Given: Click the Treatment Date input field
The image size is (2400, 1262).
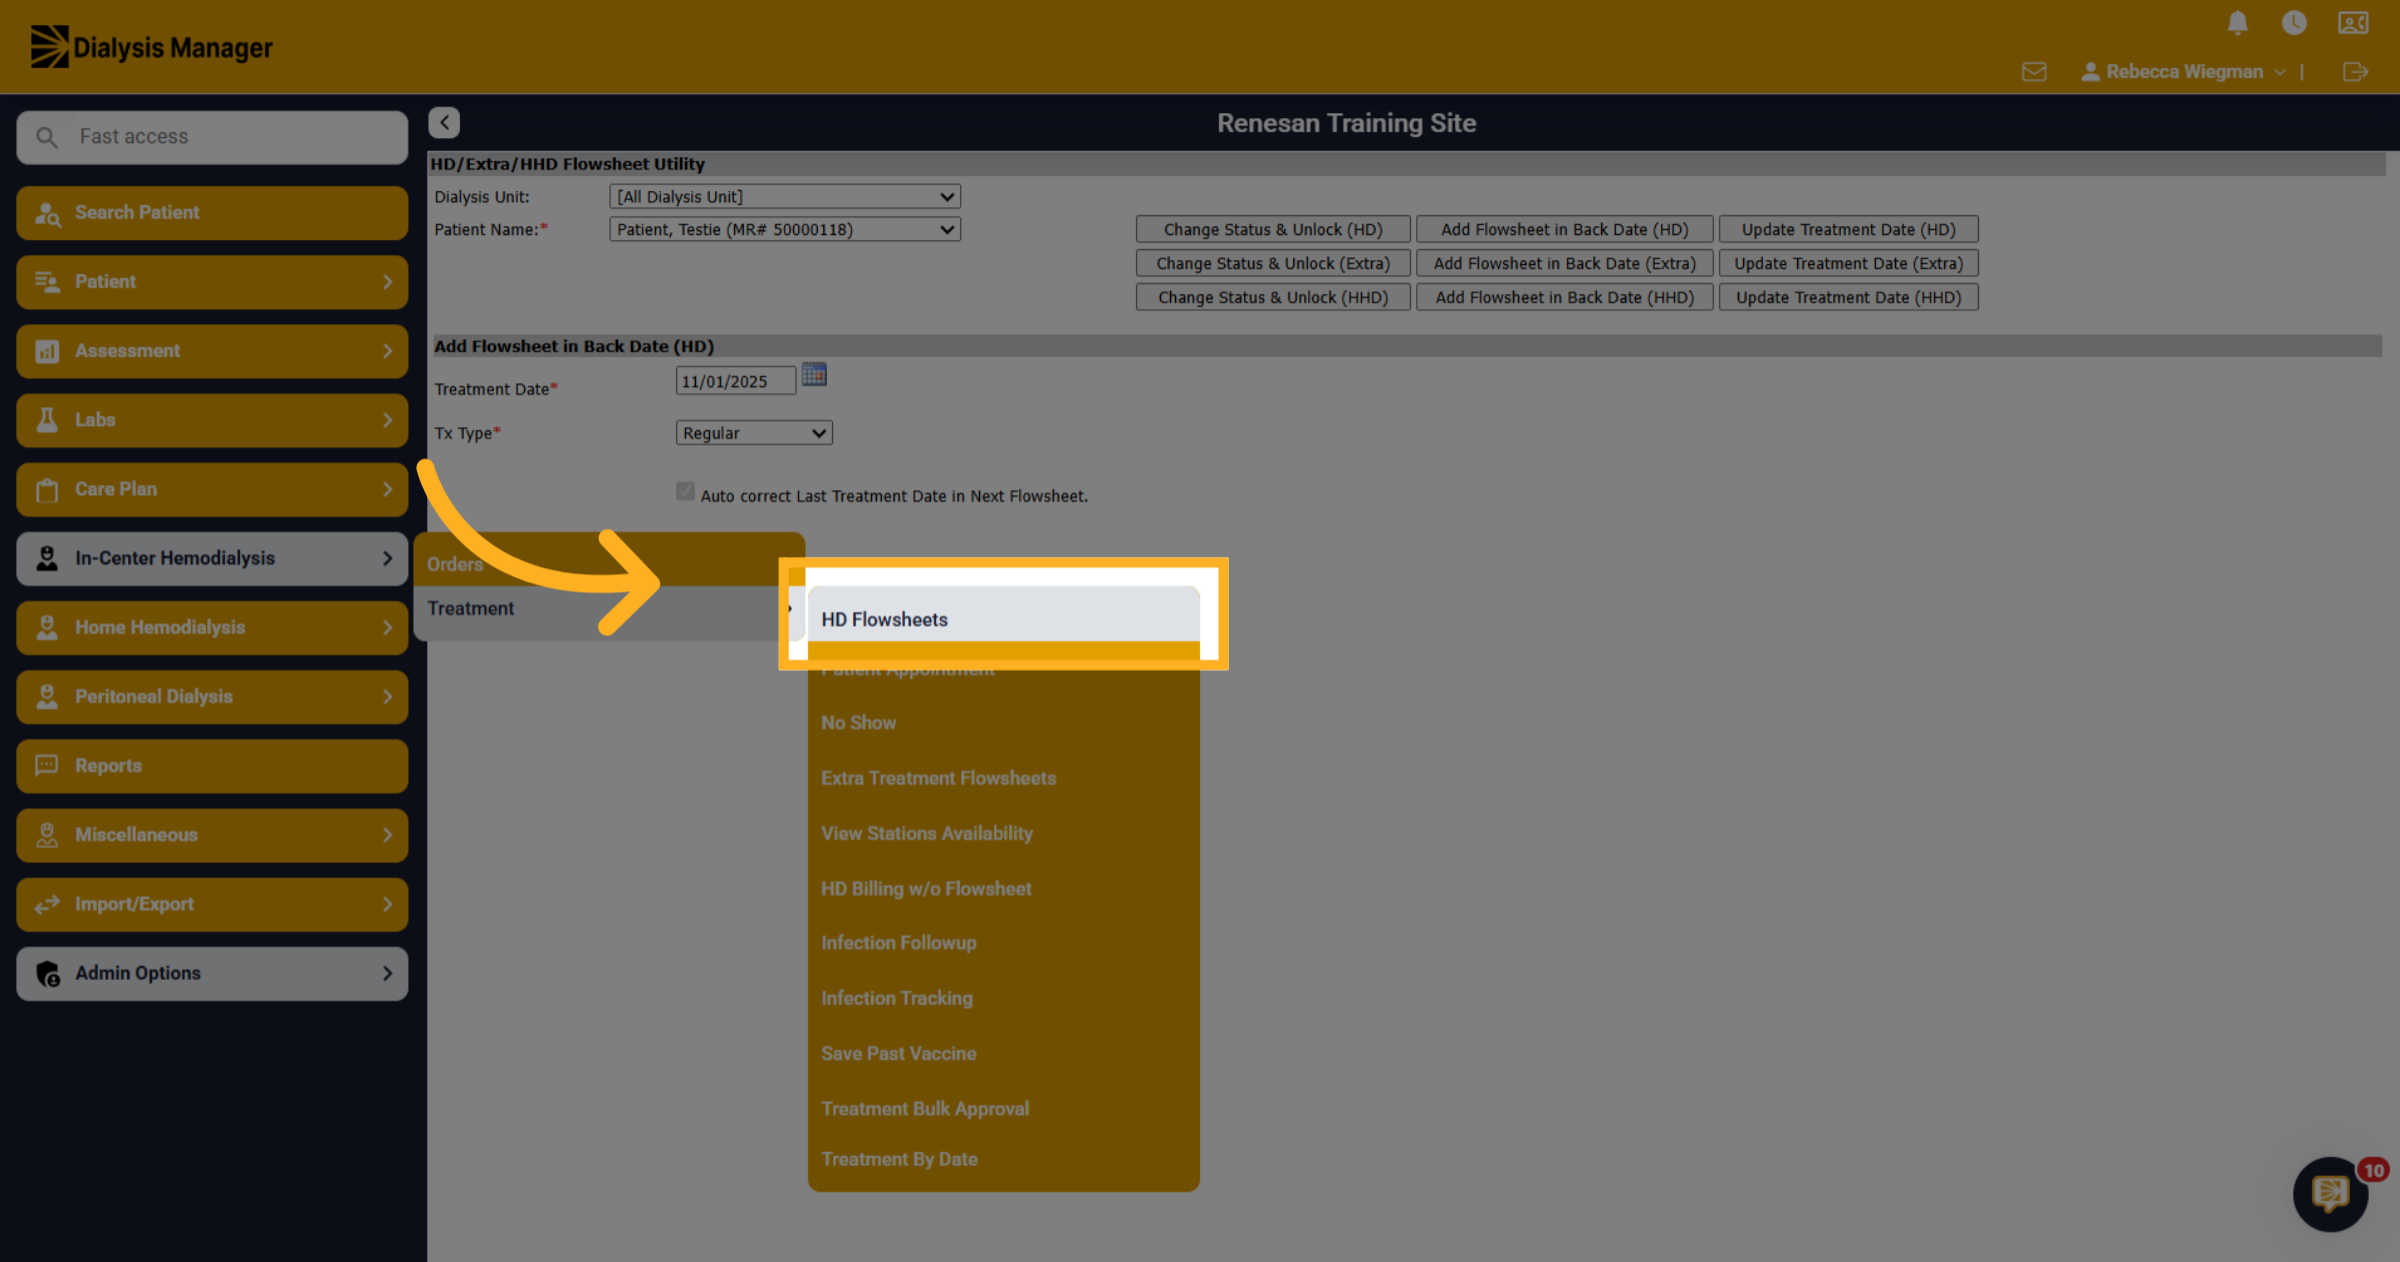Looking at the screenshot, I should [x=736, y=381].
